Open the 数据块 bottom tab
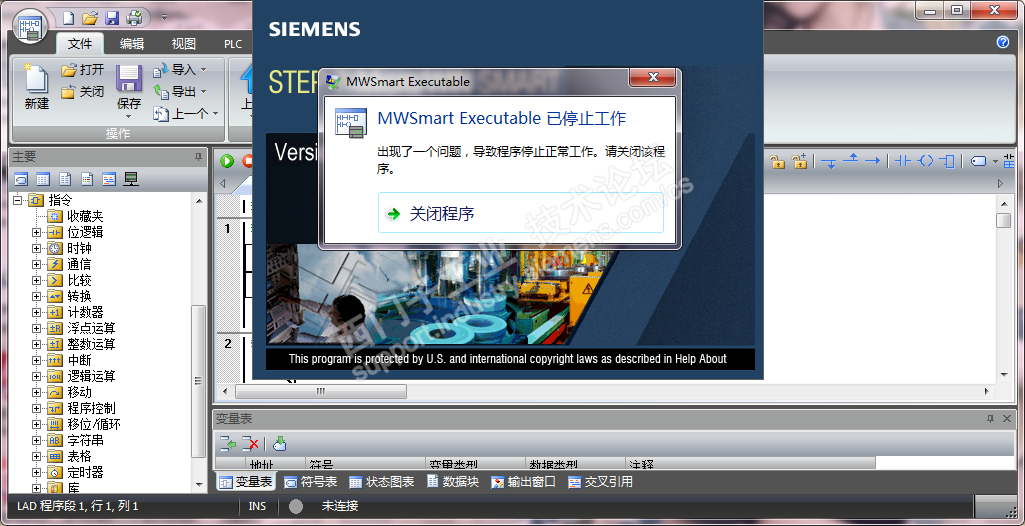Screen dimensions: 1025x526 tap(453, 482)
